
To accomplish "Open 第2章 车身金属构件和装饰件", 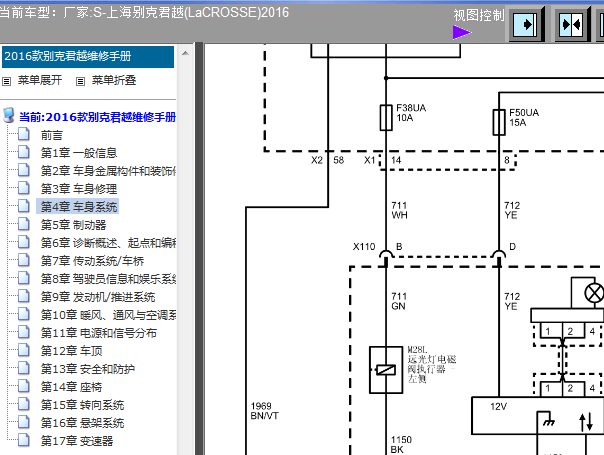I will [x=108, y=171].
